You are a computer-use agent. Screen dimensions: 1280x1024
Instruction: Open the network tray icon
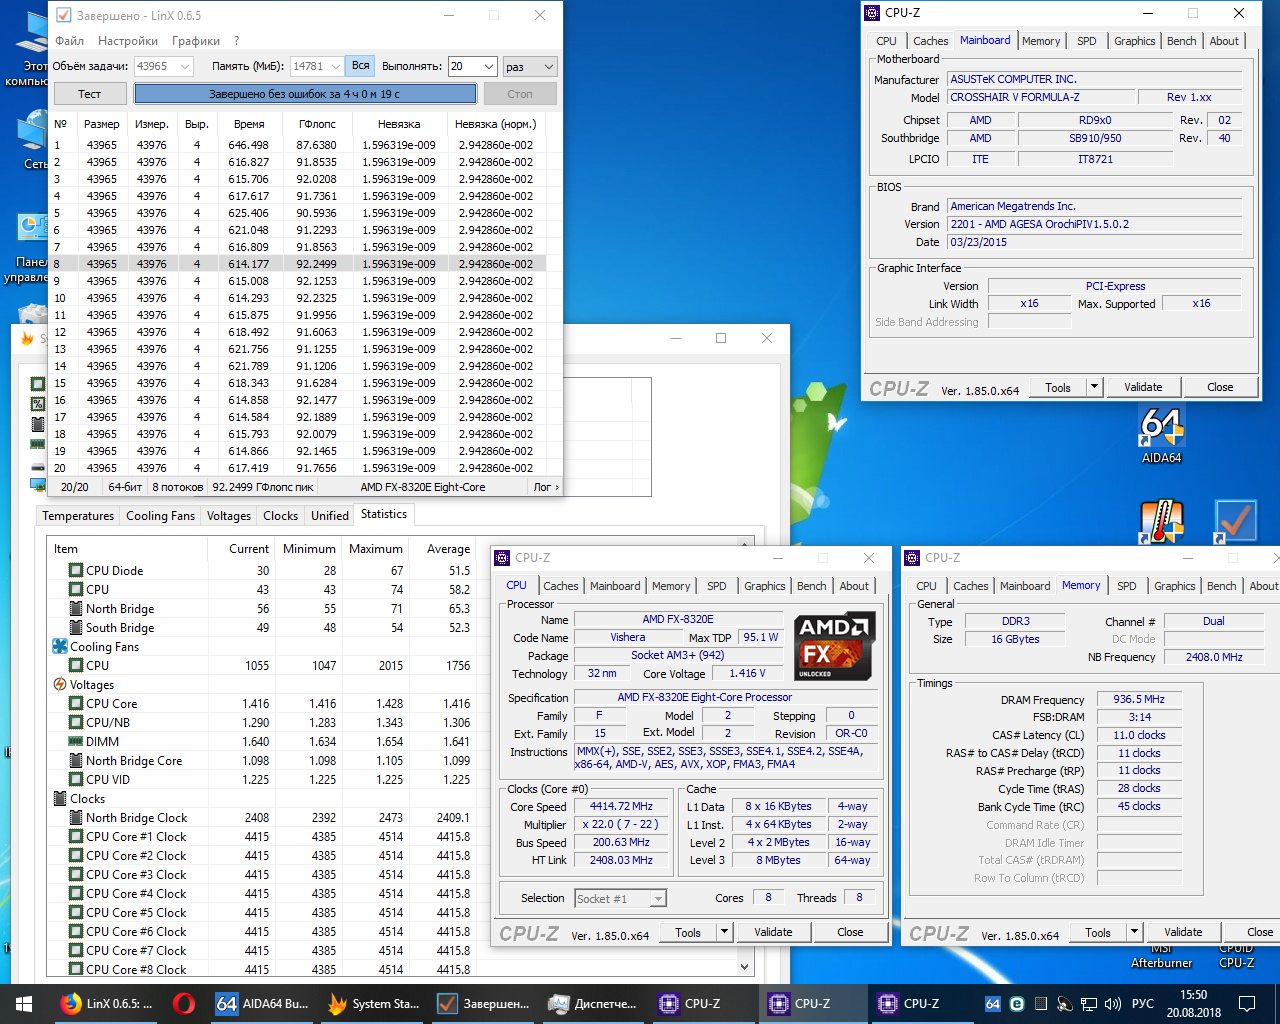(1089, 1004)
